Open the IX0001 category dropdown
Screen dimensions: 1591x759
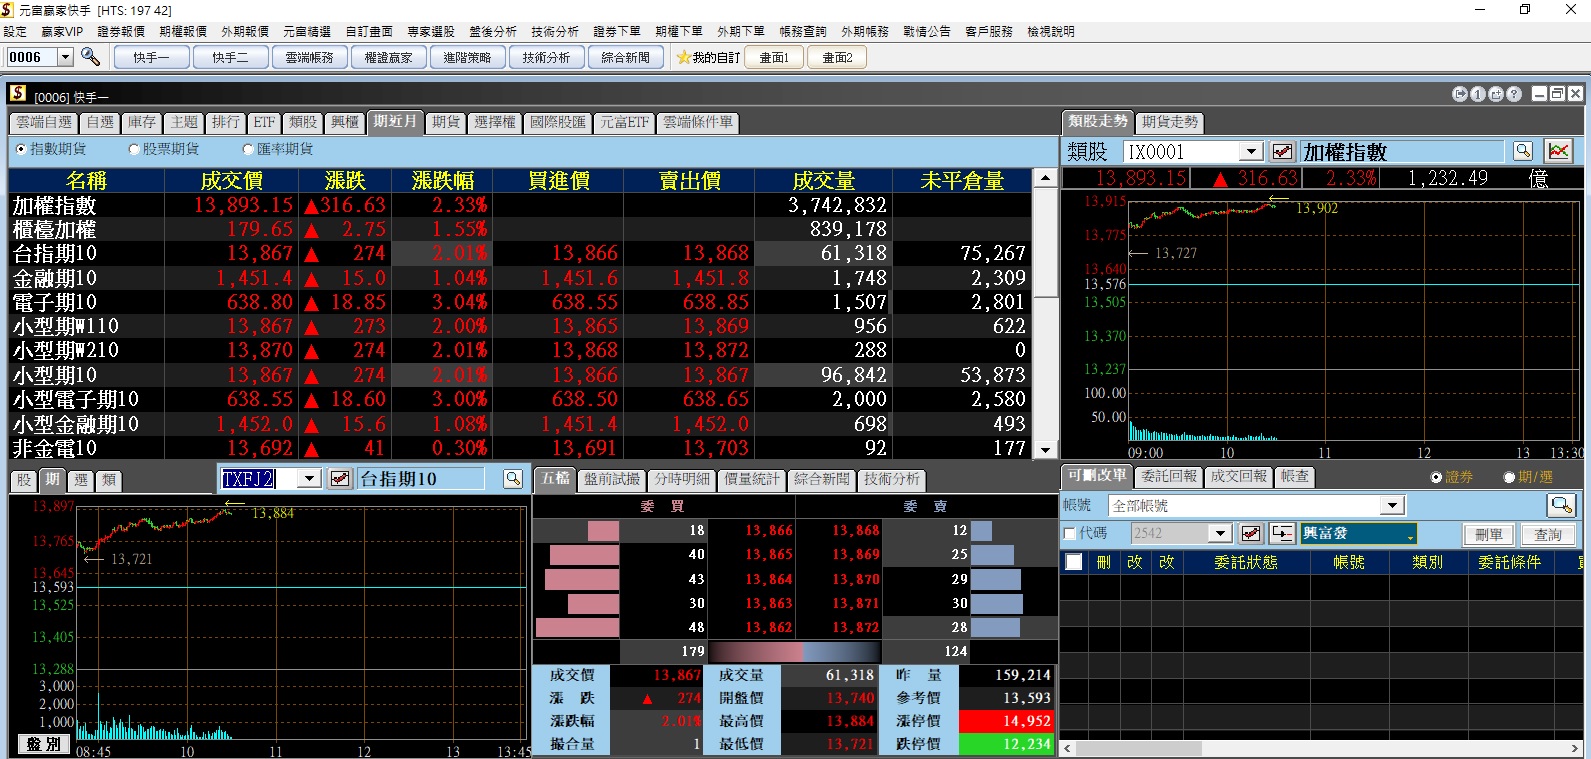(1250, 152)
